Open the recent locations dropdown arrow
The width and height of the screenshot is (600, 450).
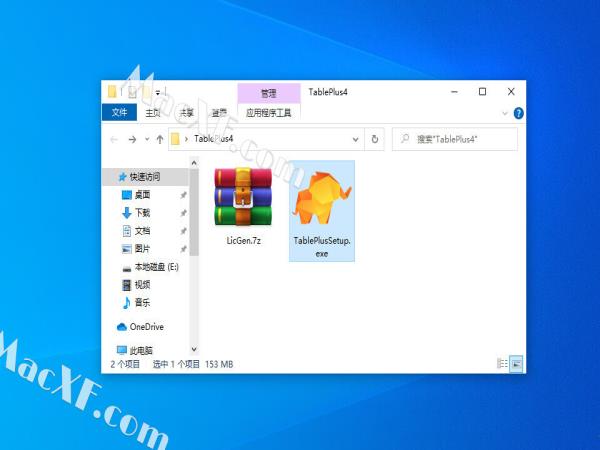tap(146, 139)
